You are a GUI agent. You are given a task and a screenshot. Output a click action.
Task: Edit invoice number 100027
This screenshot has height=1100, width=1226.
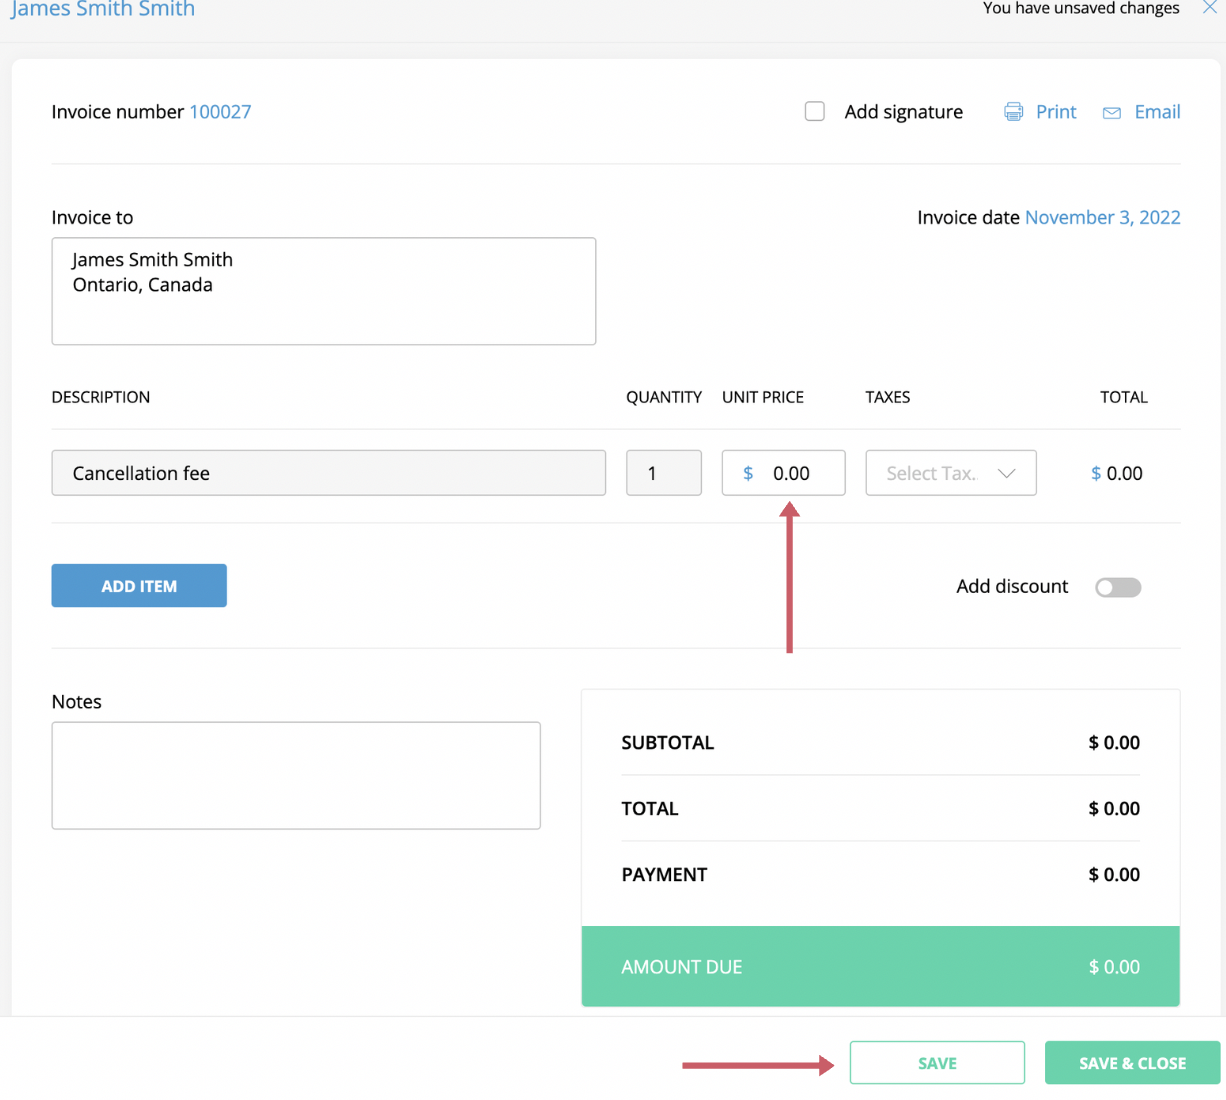pos(220,112)
